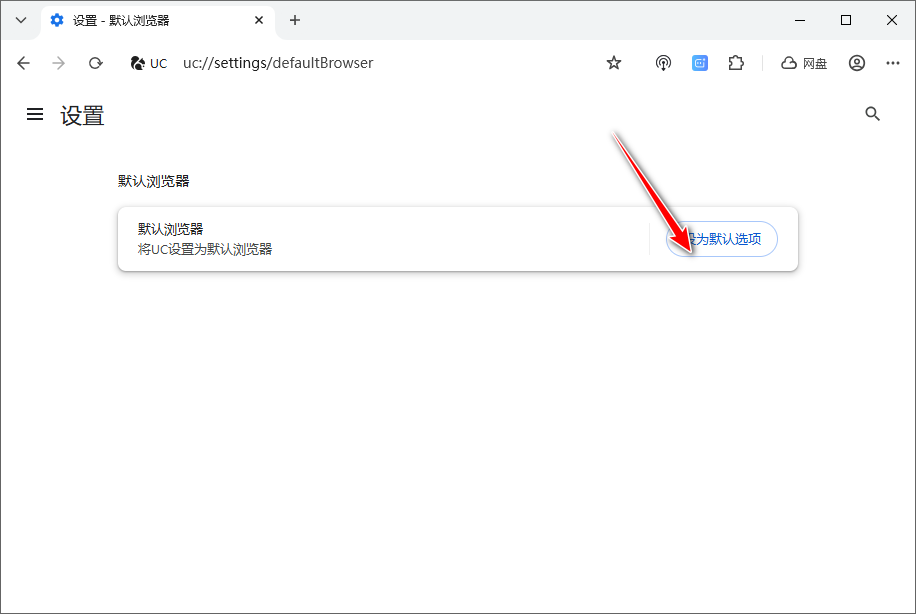
Task: Close the 设置 - 默认浏览器 tab
Action: [259, 20]
